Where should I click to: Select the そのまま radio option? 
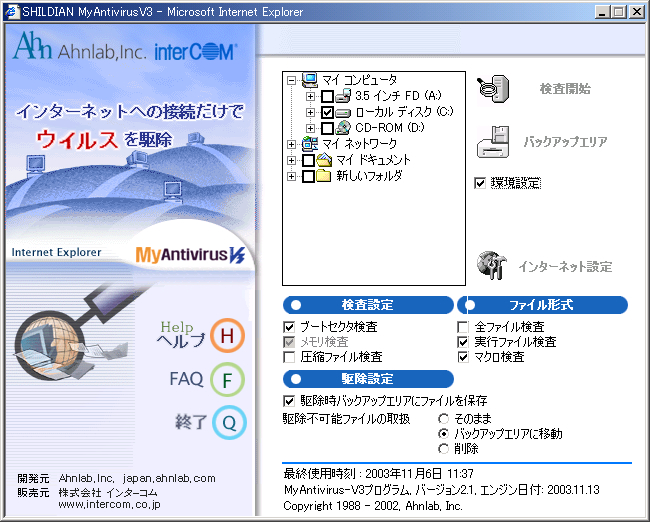click(444, 418)
